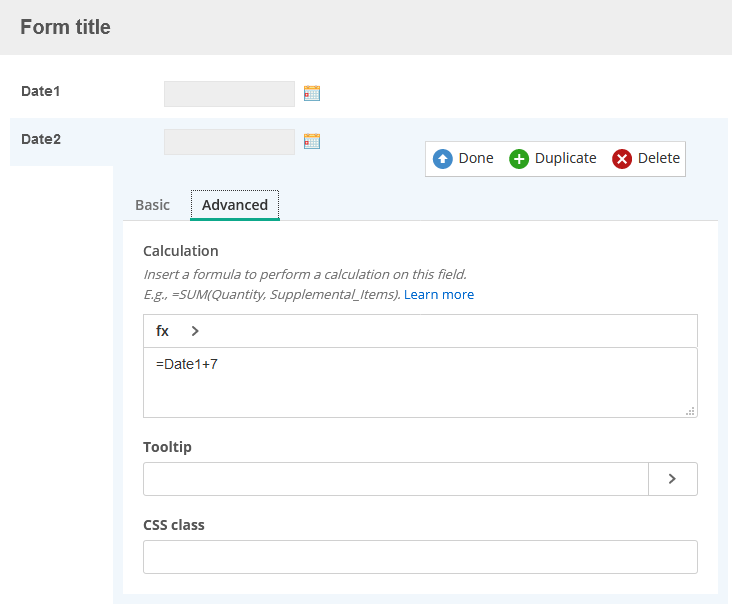Select the Advanced tab

[x=235, y=205]
